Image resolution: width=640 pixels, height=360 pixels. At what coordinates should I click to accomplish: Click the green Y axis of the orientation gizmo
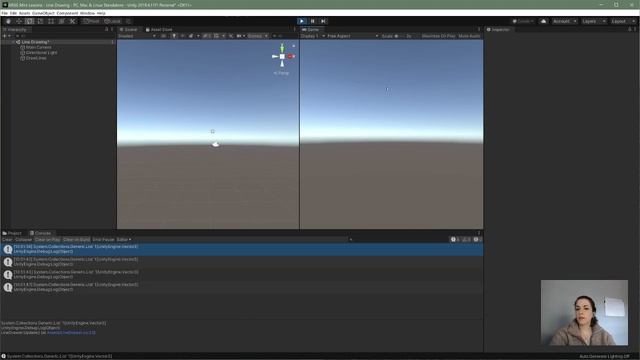coord(282,49)
